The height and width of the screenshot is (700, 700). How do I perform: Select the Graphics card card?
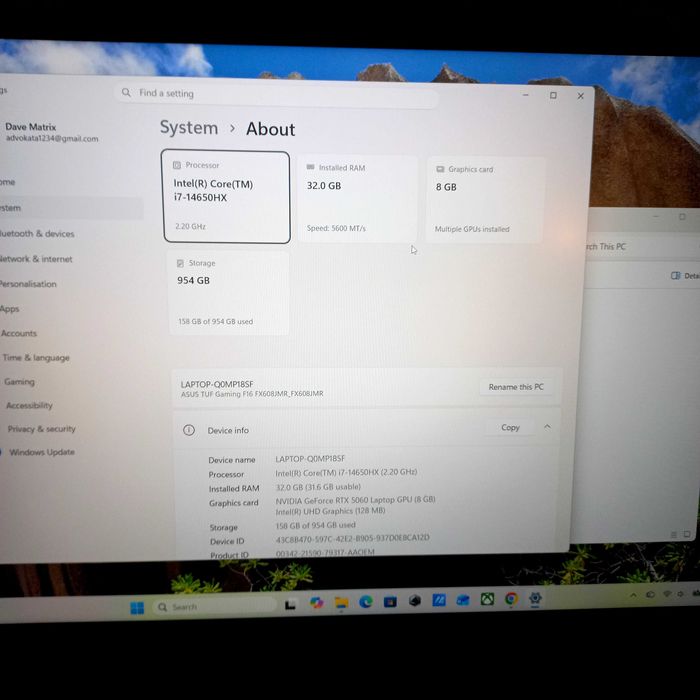point(485,200)
